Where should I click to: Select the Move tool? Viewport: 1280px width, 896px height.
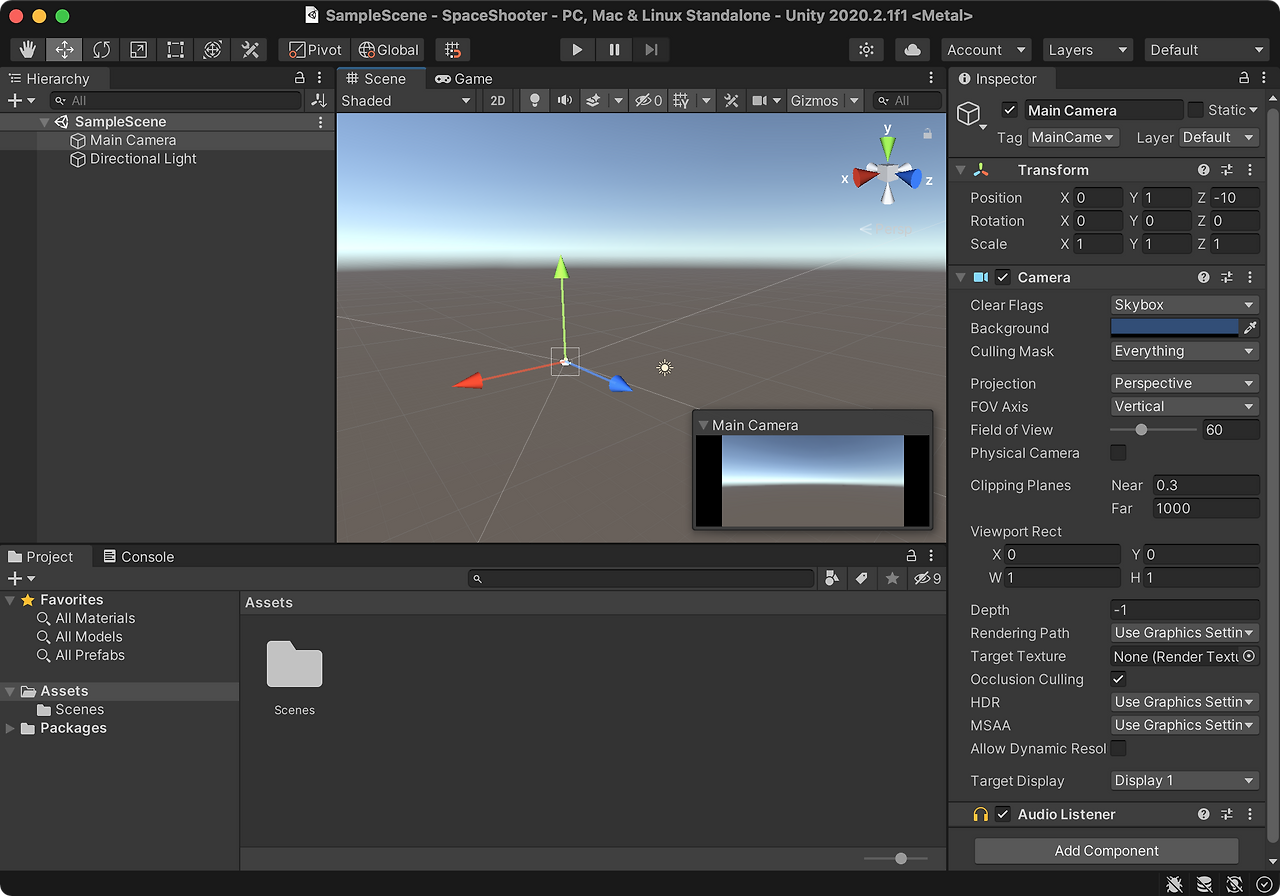tap(65, 50)
